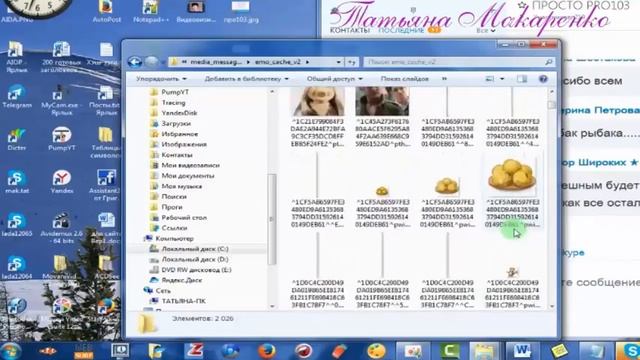Click the Windows Start orb
Screen dimensions: 640x360
(10, 351)
